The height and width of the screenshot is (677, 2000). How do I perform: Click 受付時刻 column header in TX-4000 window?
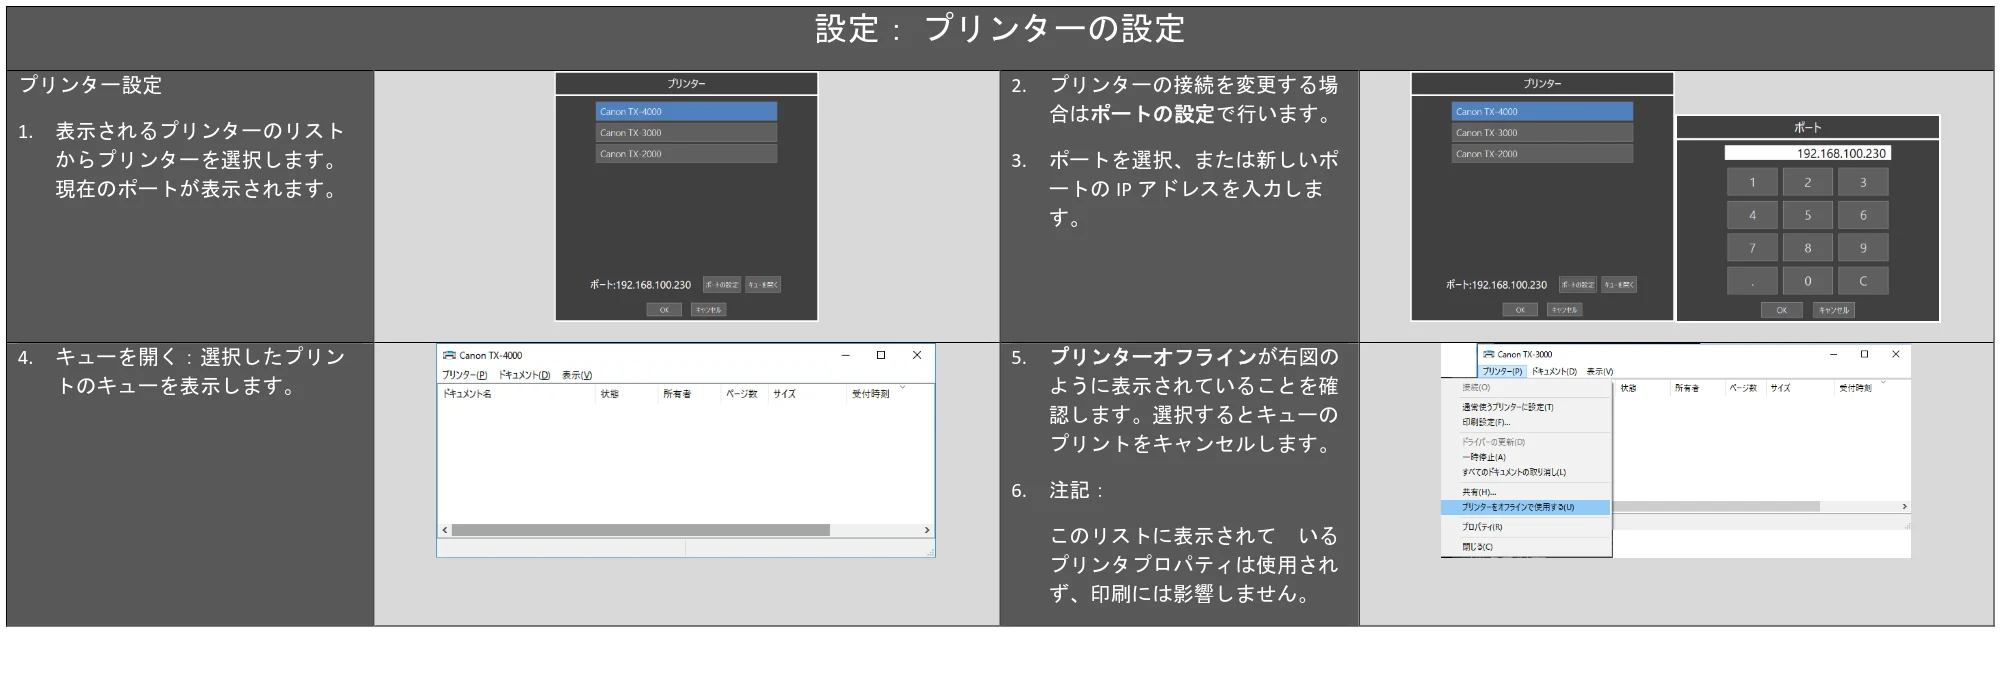click(x=870, y=394)
